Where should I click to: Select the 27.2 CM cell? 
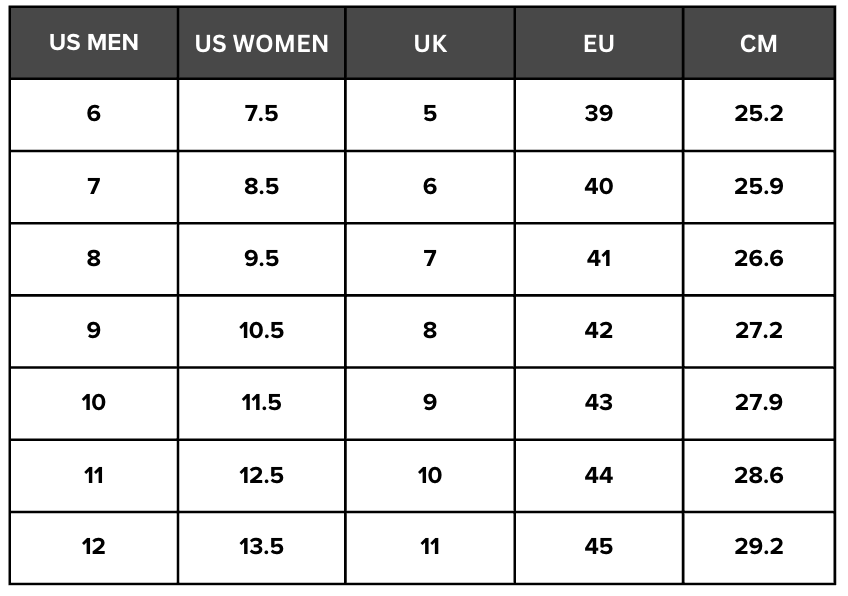pos(759,332)
